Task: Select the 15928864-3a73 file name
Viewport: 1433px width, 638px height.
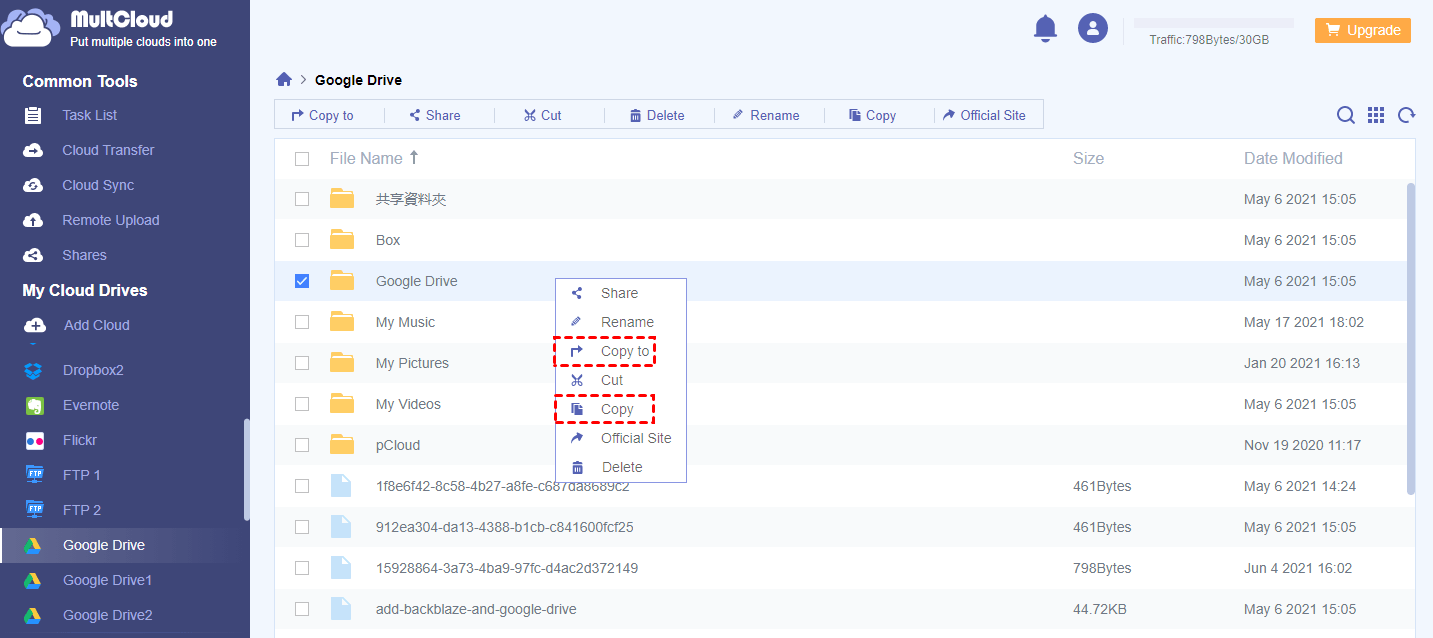Action: coord(507,568)
